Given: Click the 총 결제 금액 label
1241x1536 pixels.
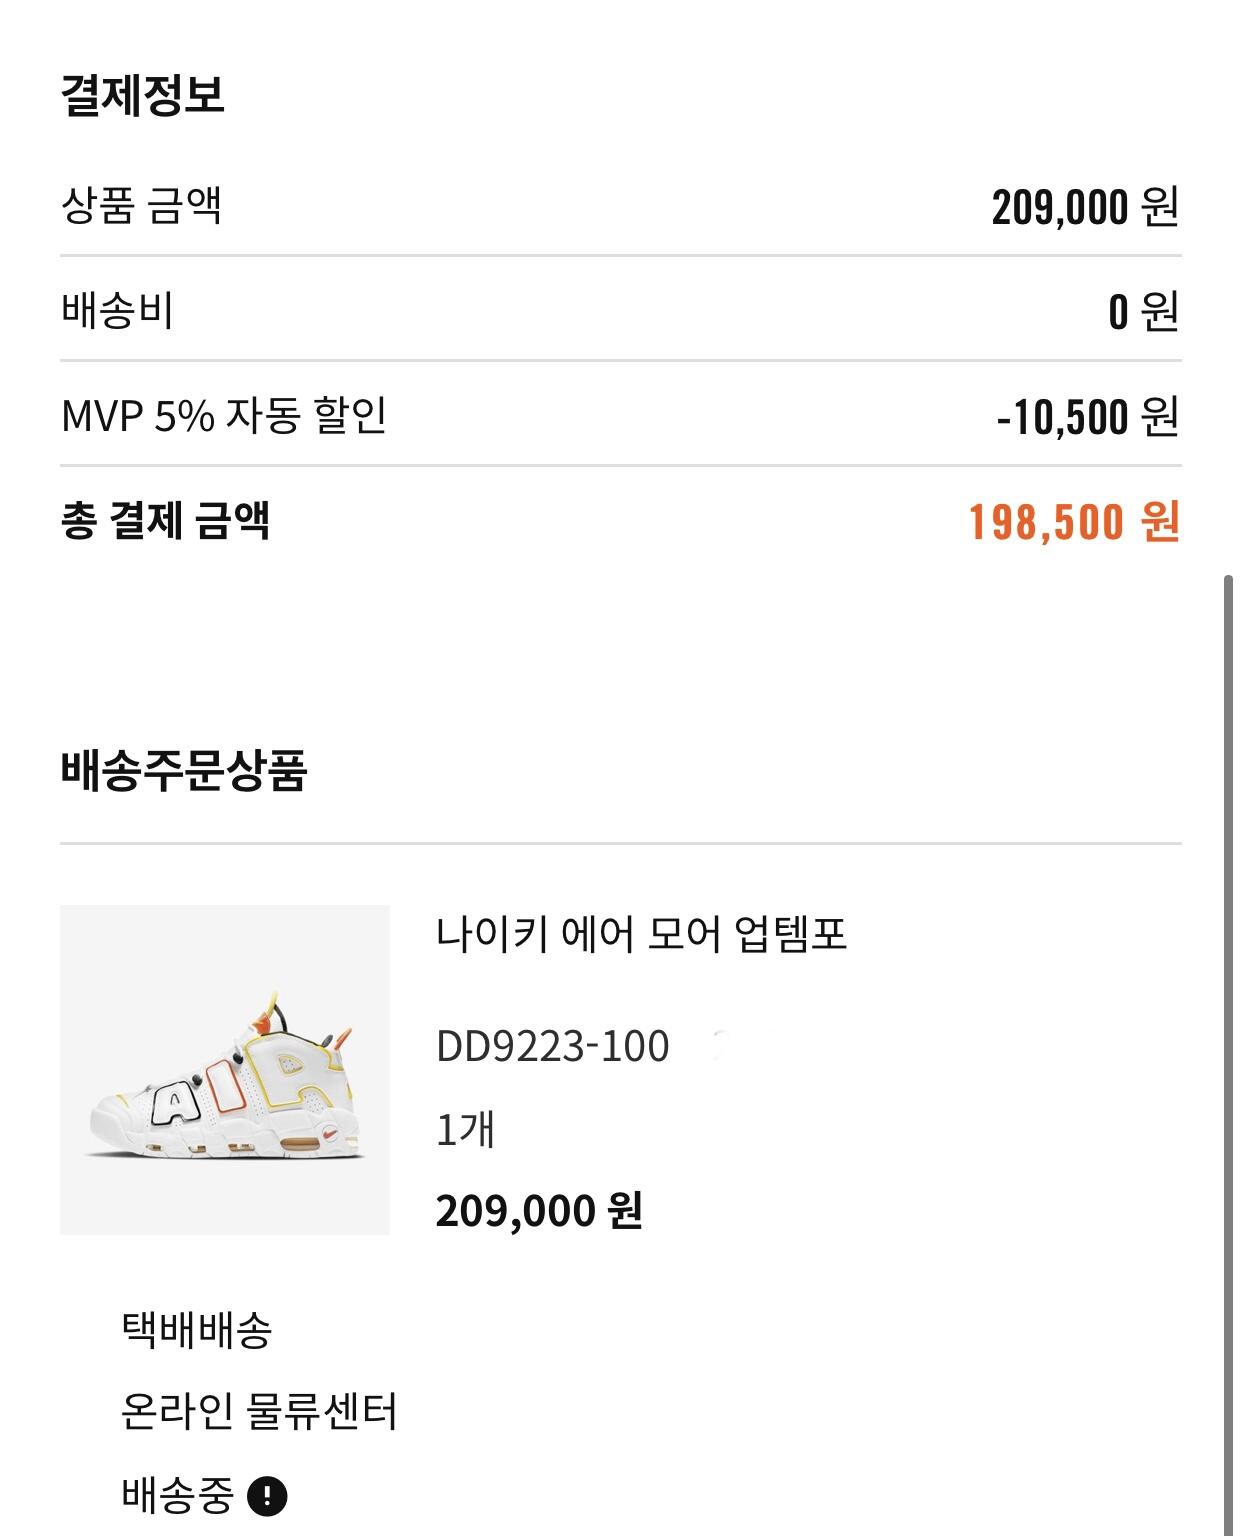Looking at the screenshot, I should pyautogui.click(x=166, y=520).
